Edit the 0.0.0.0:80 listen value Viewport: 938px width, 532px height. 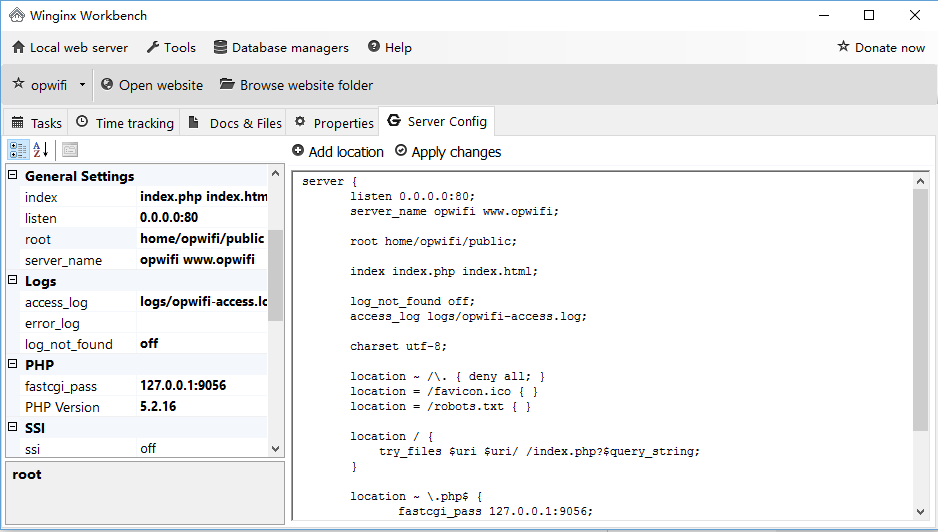203,218
